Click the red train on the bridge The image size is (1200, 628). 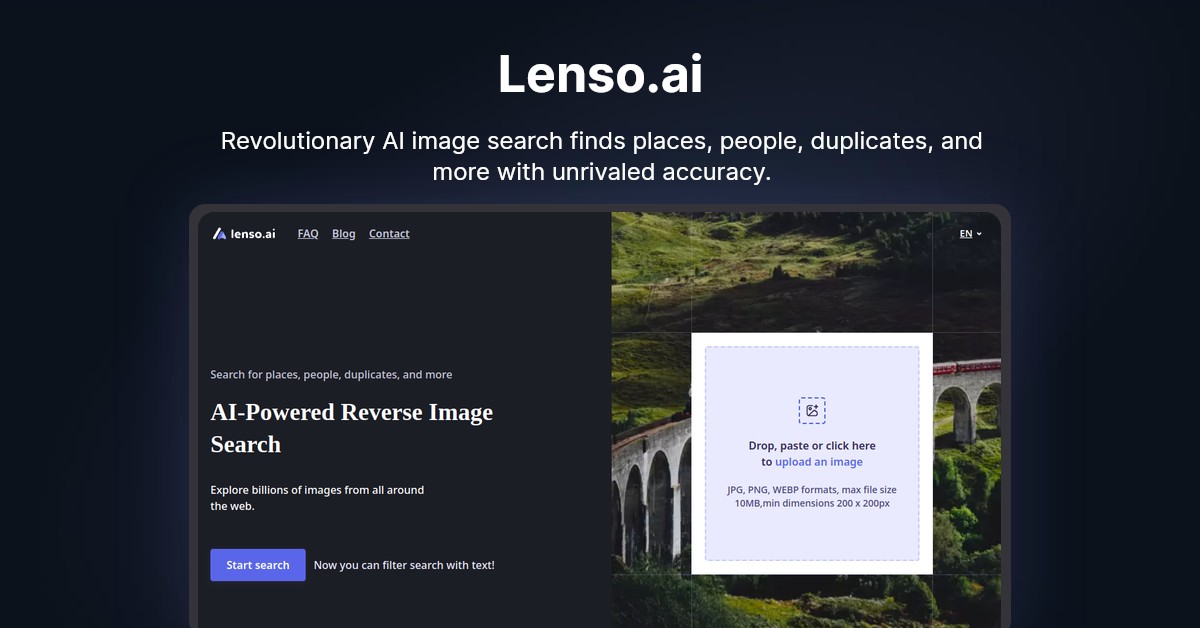966,366
